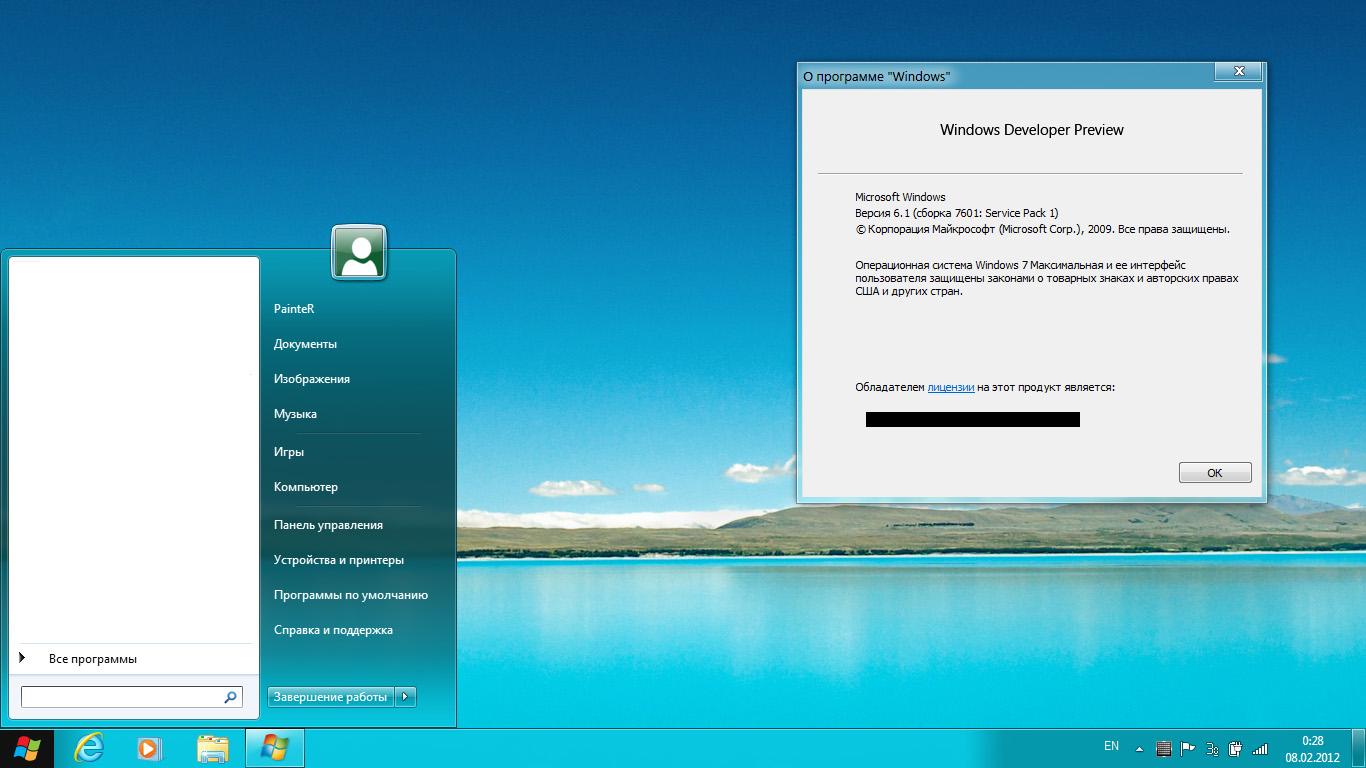The image size is (1366, 768).
Task: Open Программы по умолчанию
Action: 351,595
